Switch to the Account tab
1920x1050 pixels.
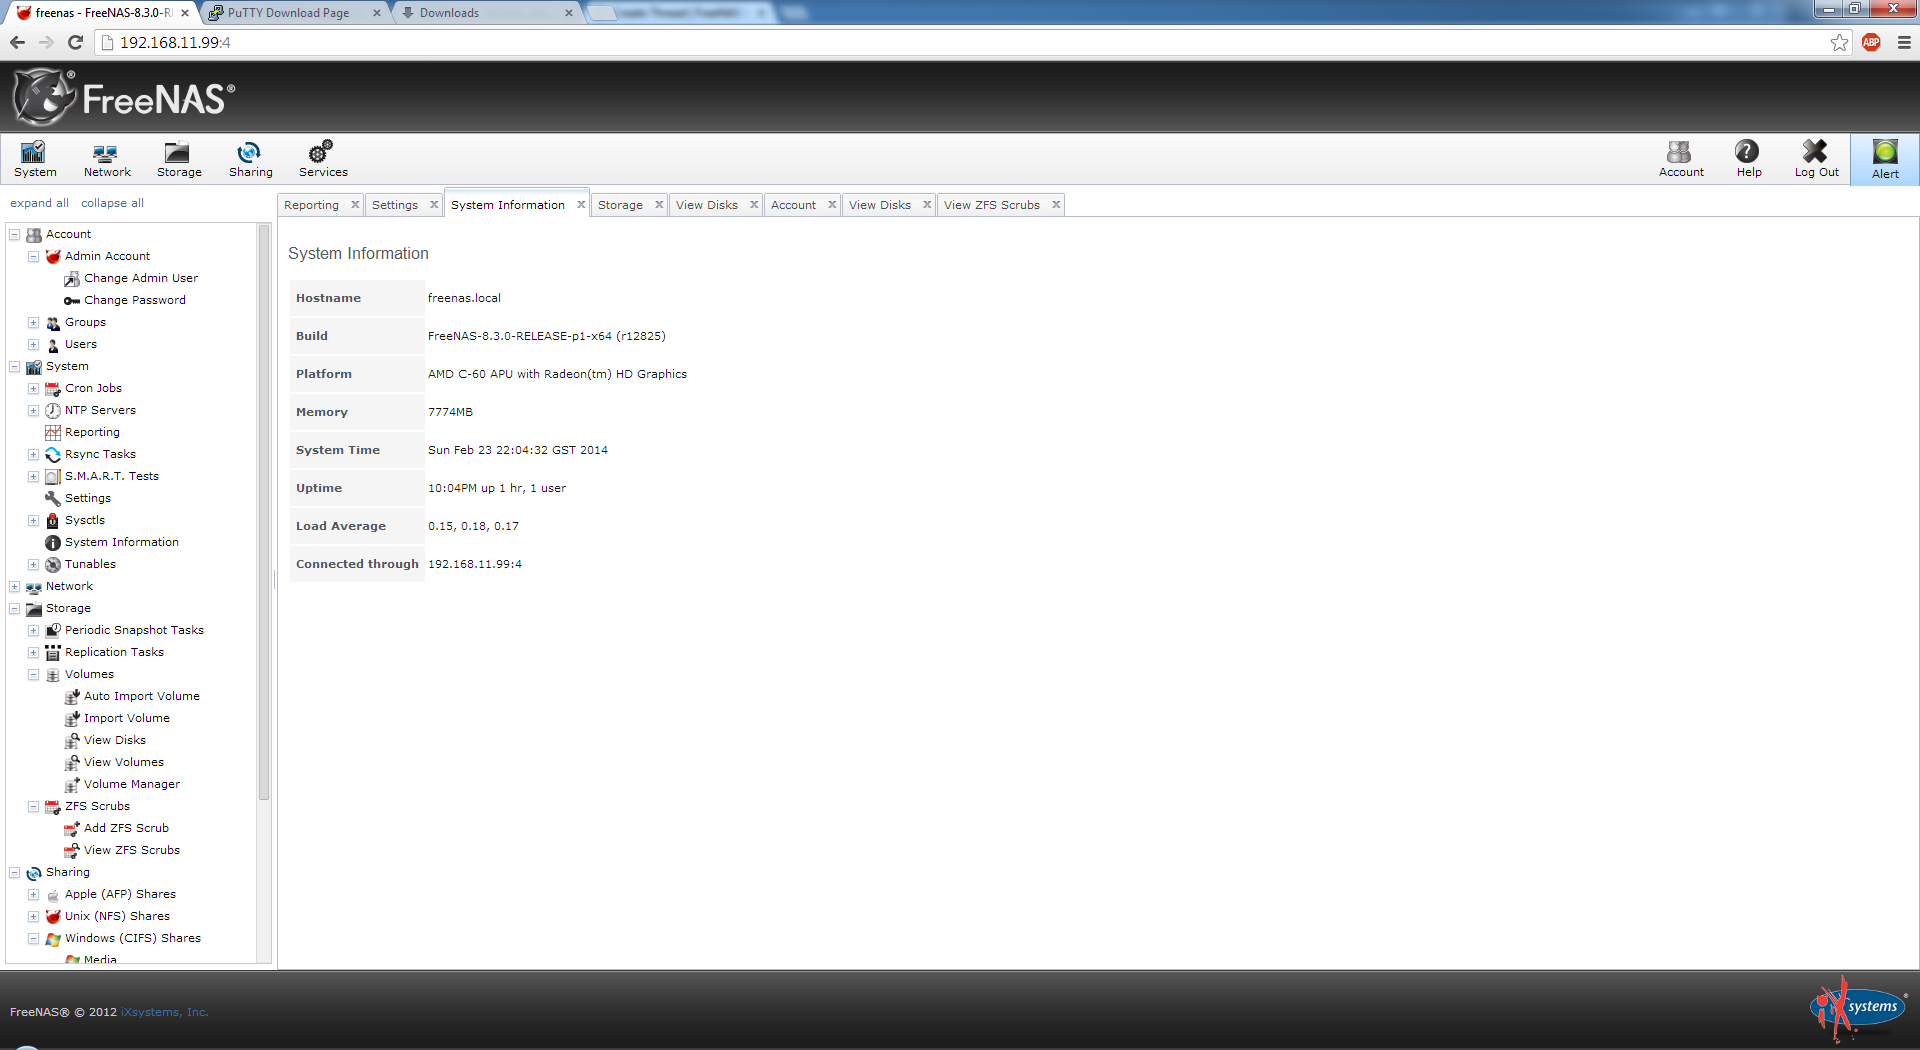(793, 205)
